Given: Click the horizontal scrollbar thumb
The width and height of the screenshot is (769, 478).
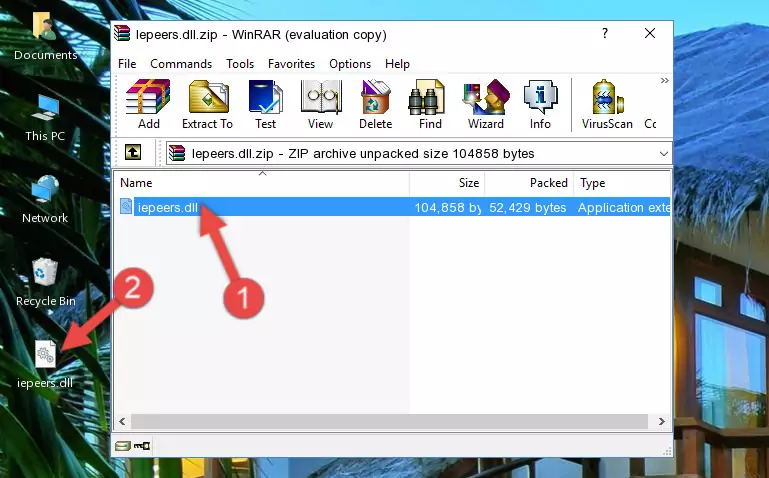Looking at the screenshot, I should pyautogui.click(x=389, y=421).
